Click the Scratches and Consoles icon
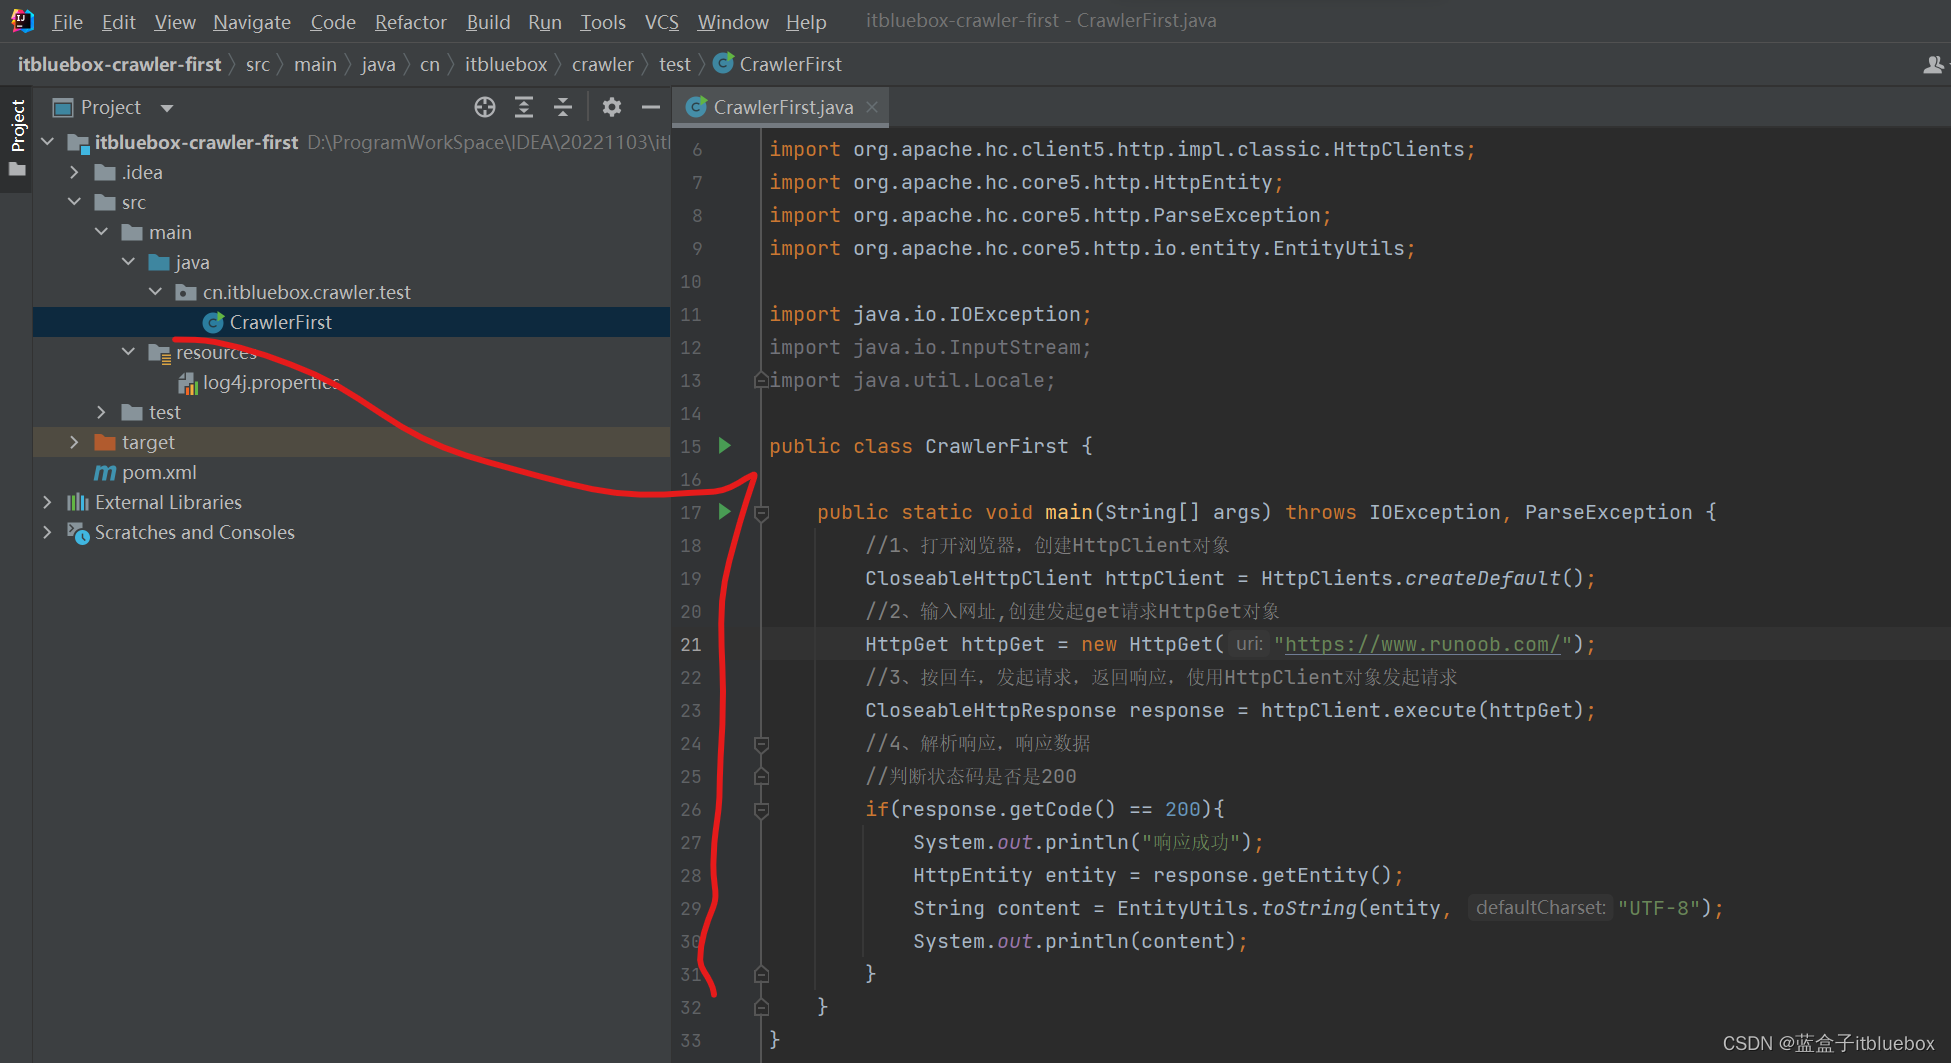The width and height of the screenshot is (1951, 1063). coord(78,532)
